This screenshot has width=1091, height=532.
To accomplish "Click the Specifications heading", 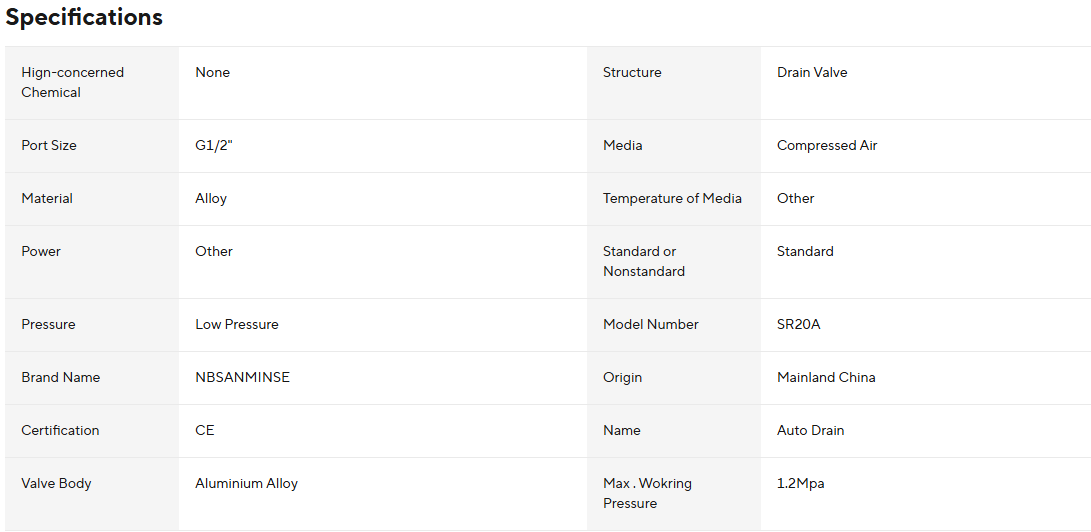I will click(x=84, y=18).
